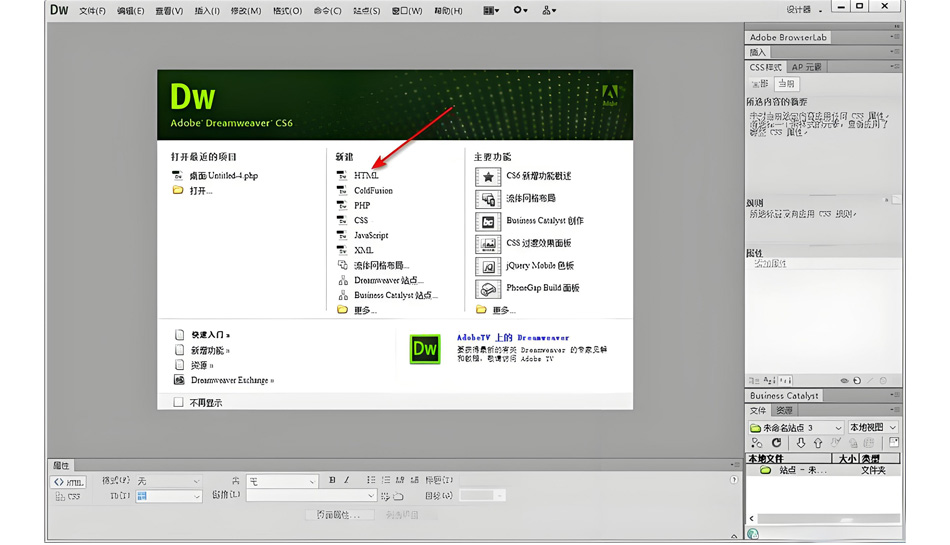Open the format dropdown in Properties panel
Viewport: 950px width, 545px height.
click(168, 481)
